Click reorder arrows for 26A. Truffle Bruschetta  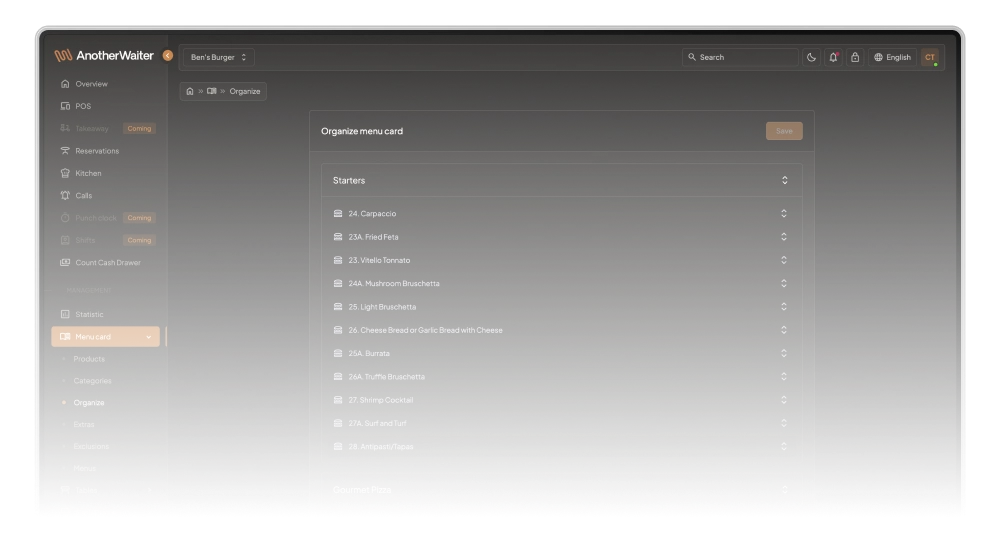pyautogui.click(x=784, y=376)
